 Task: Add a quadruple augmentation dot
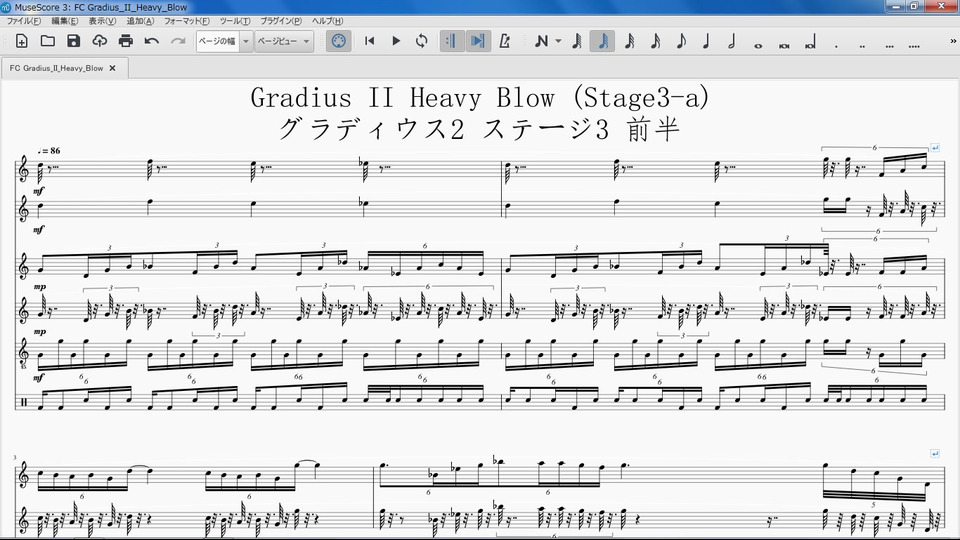point(914,45)
